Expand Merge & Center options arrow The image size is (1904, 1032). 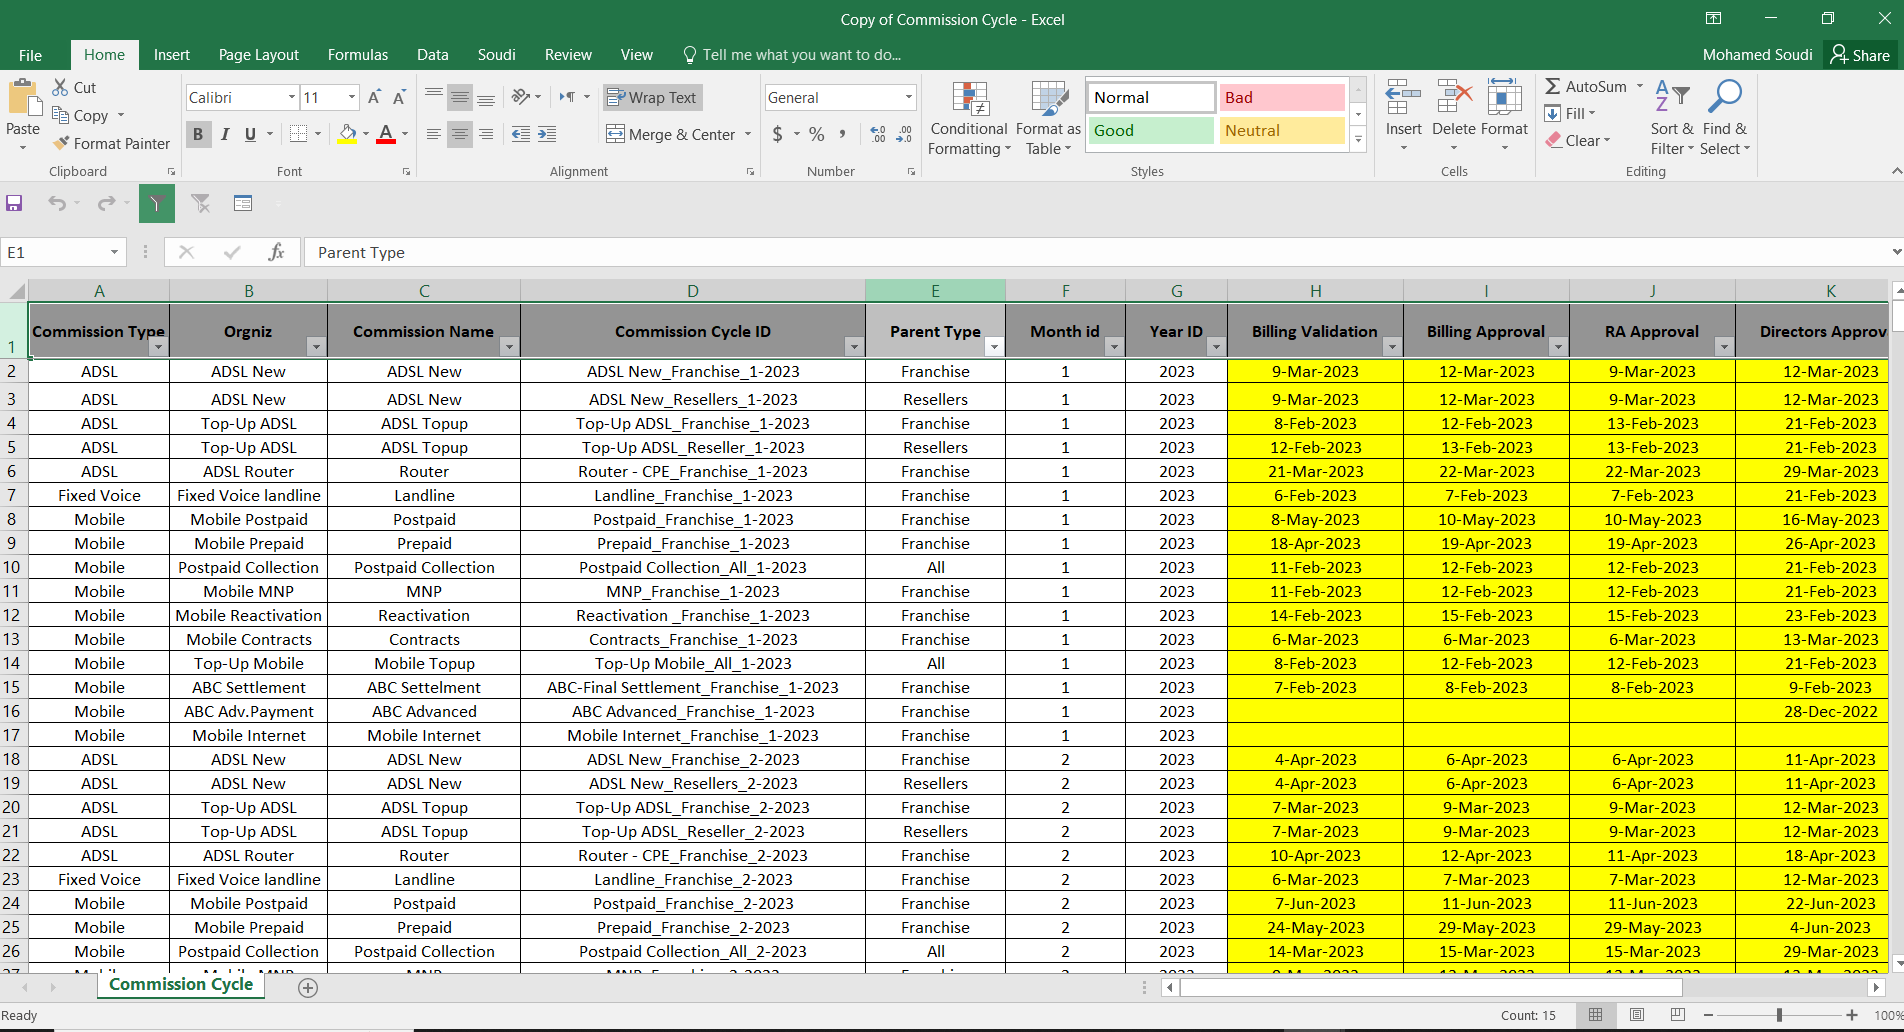pos(748,133)
